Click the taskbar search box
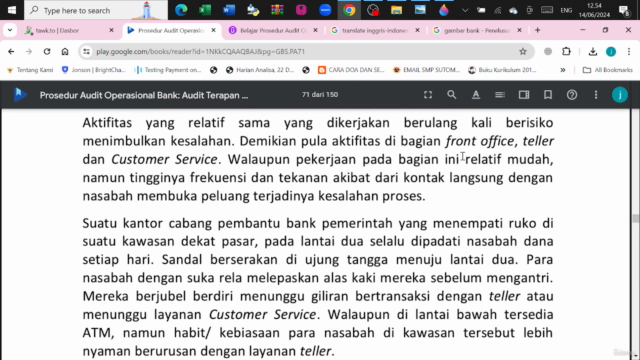This screenshot has width=640, height=360. [96, 10]
